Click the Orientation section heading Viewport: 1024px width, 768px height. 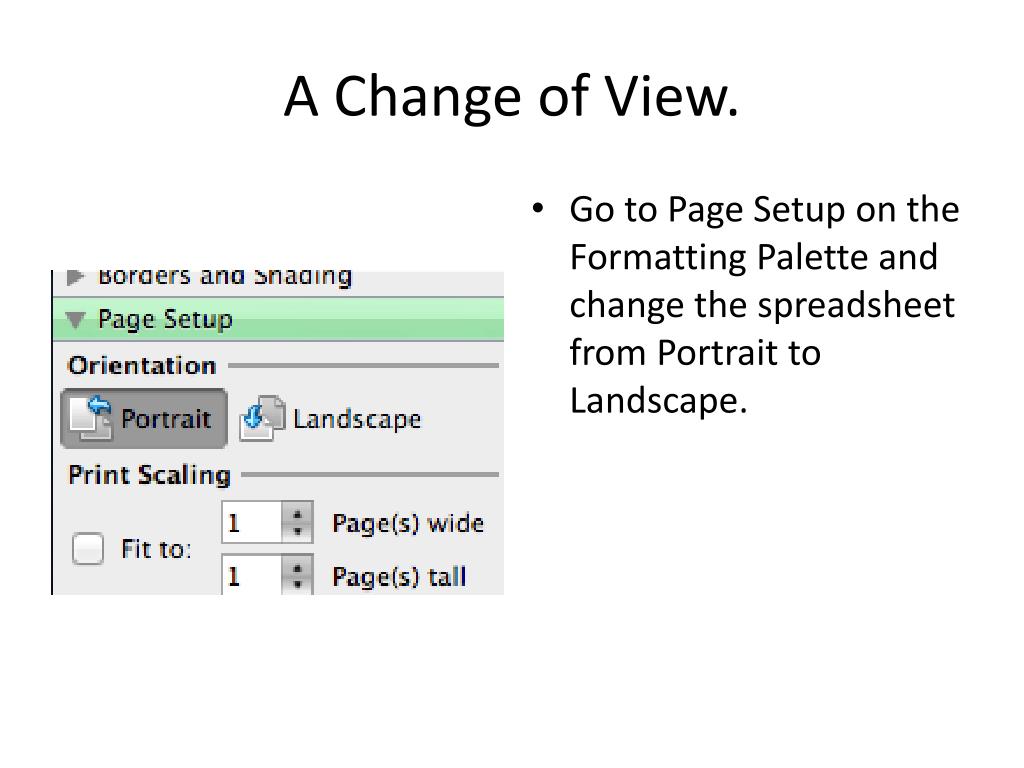[x=142, y=366]
